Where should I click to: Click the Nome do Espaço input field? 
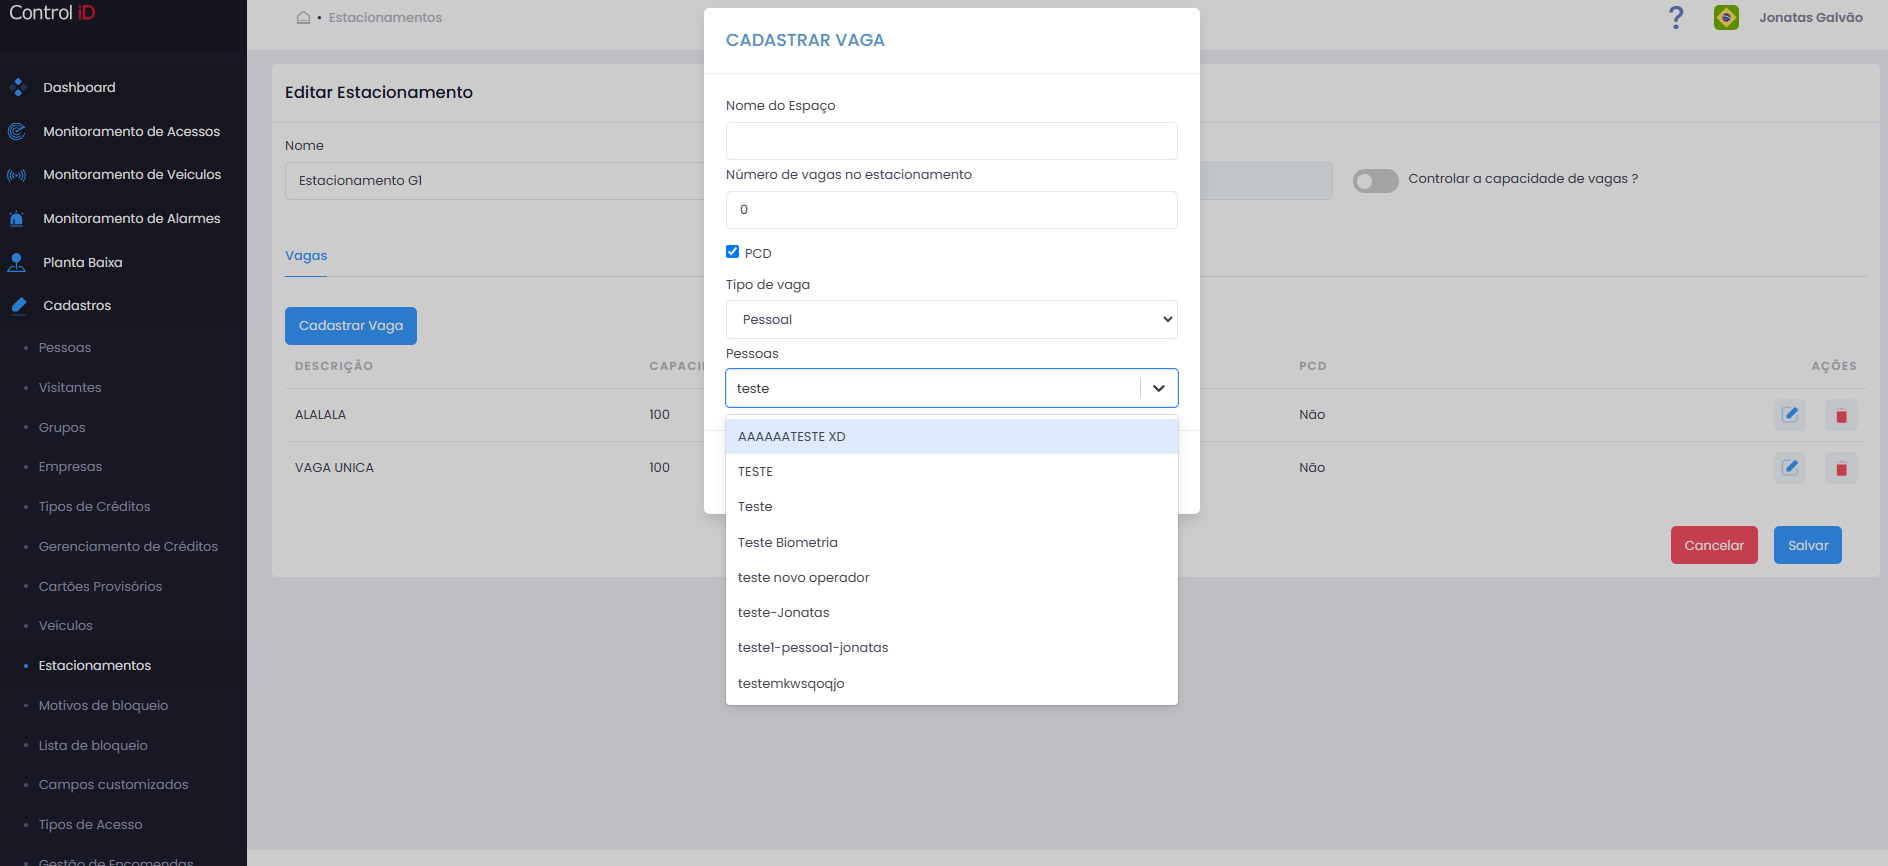click(x=951, y=141)
